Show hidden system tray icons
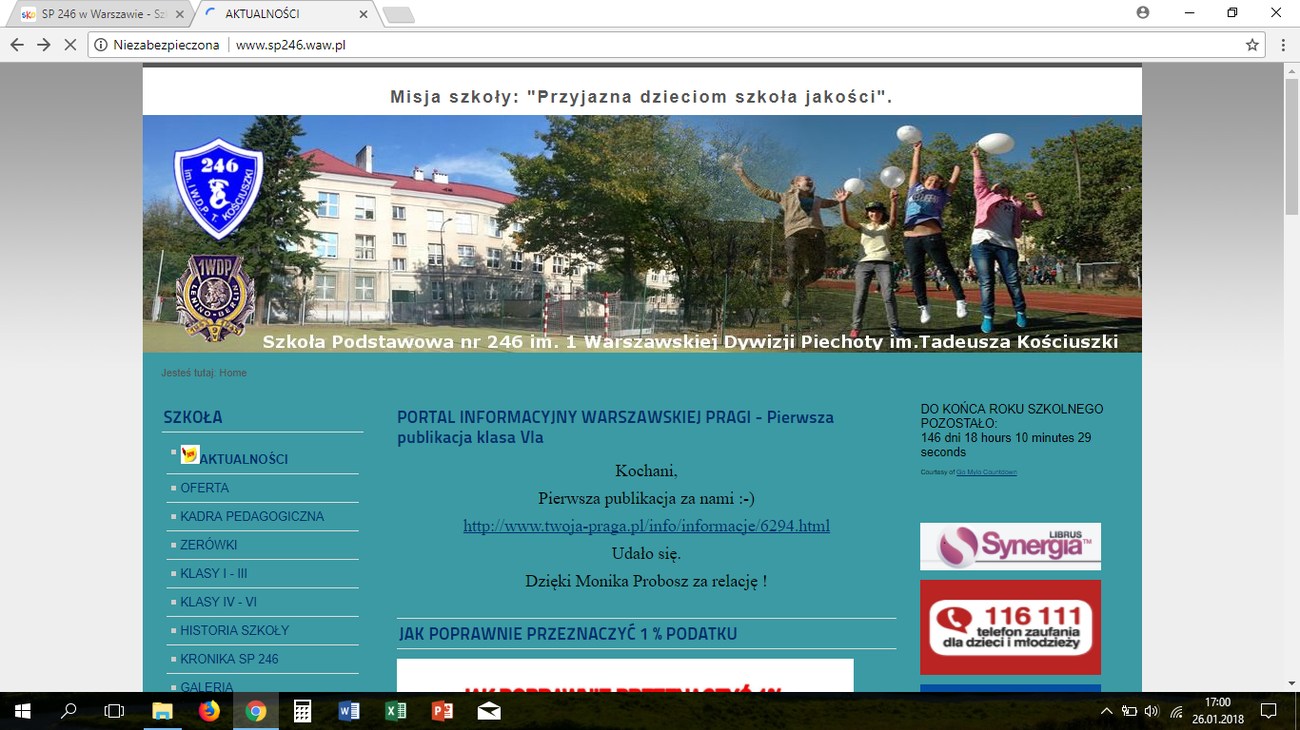This screenshot has width=1300, height=730. 1106,712
